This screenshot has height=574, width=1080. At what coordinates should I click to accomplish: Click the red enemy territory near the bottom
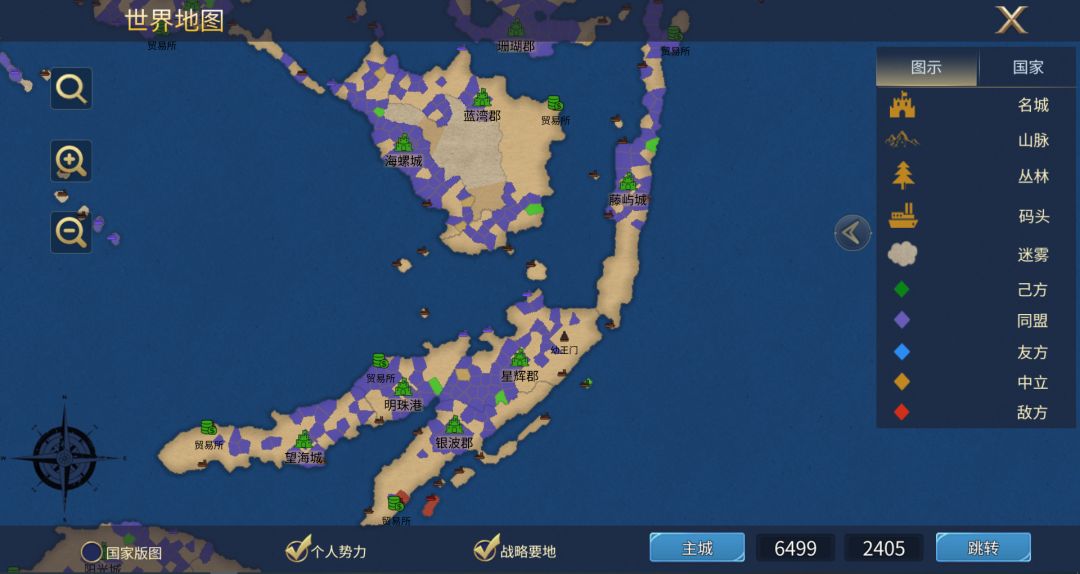(x=430, y=506)
